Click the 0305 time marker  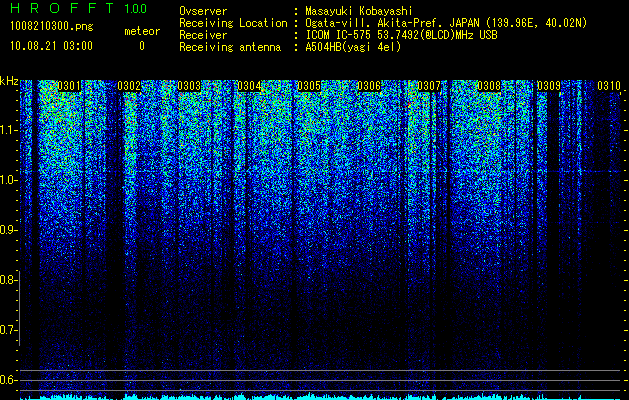click(309, 86)
